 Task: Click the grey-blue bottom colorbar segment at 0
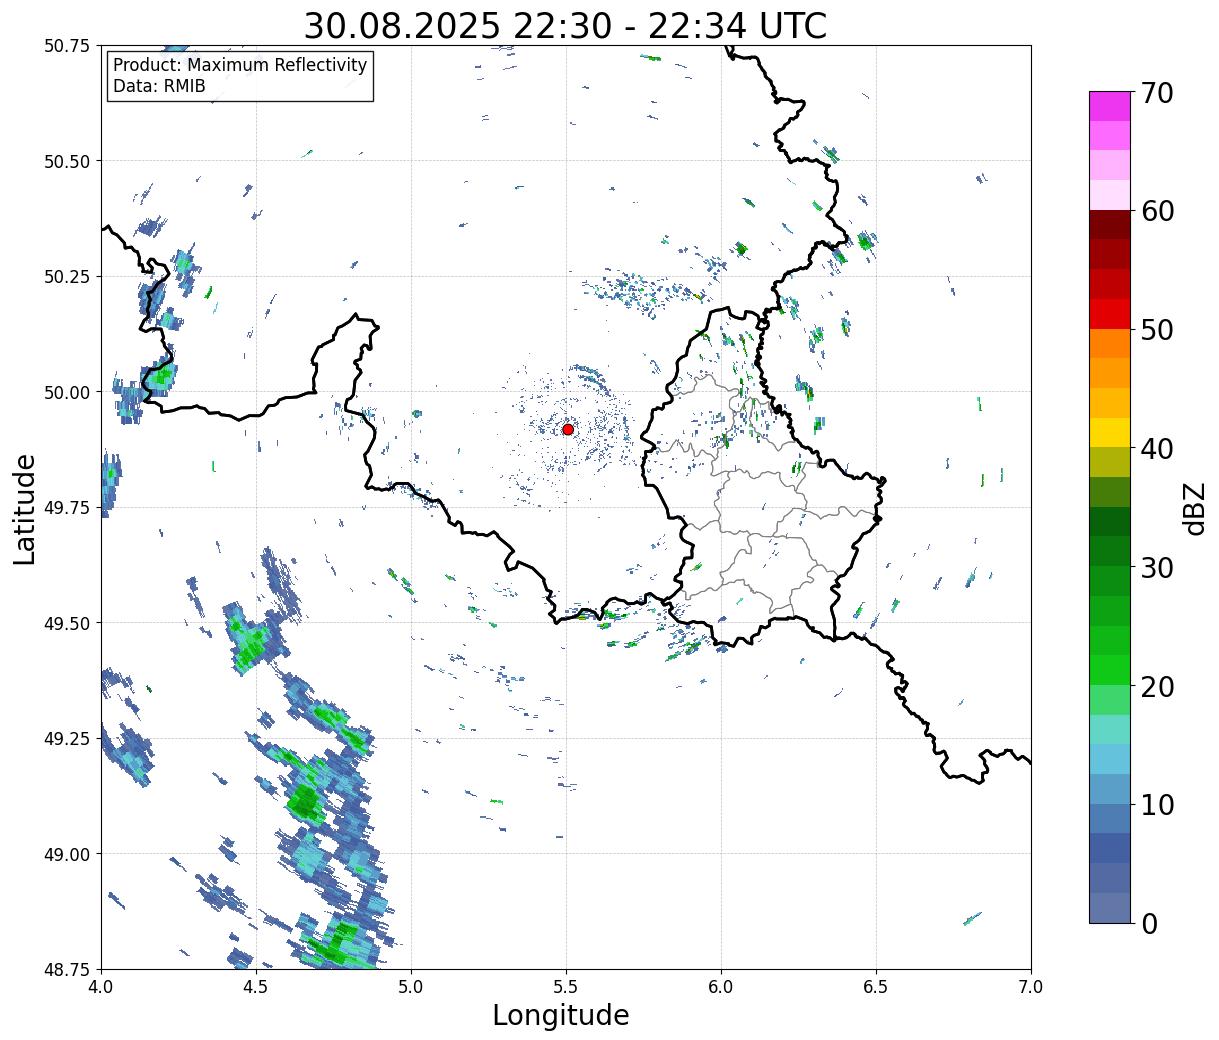(x=1110, y=907)
